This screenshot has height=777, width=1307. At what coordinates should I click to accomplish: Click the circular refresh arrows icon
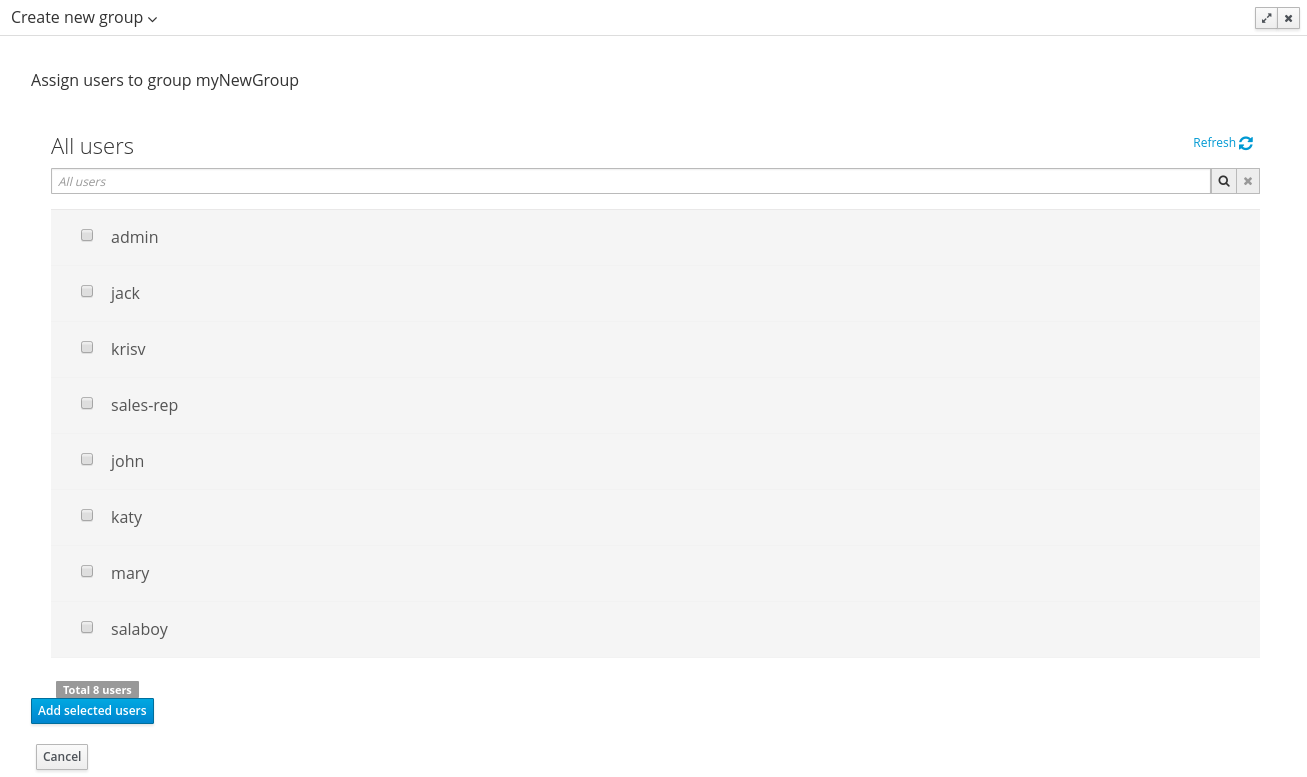(x=1246, y=142)
